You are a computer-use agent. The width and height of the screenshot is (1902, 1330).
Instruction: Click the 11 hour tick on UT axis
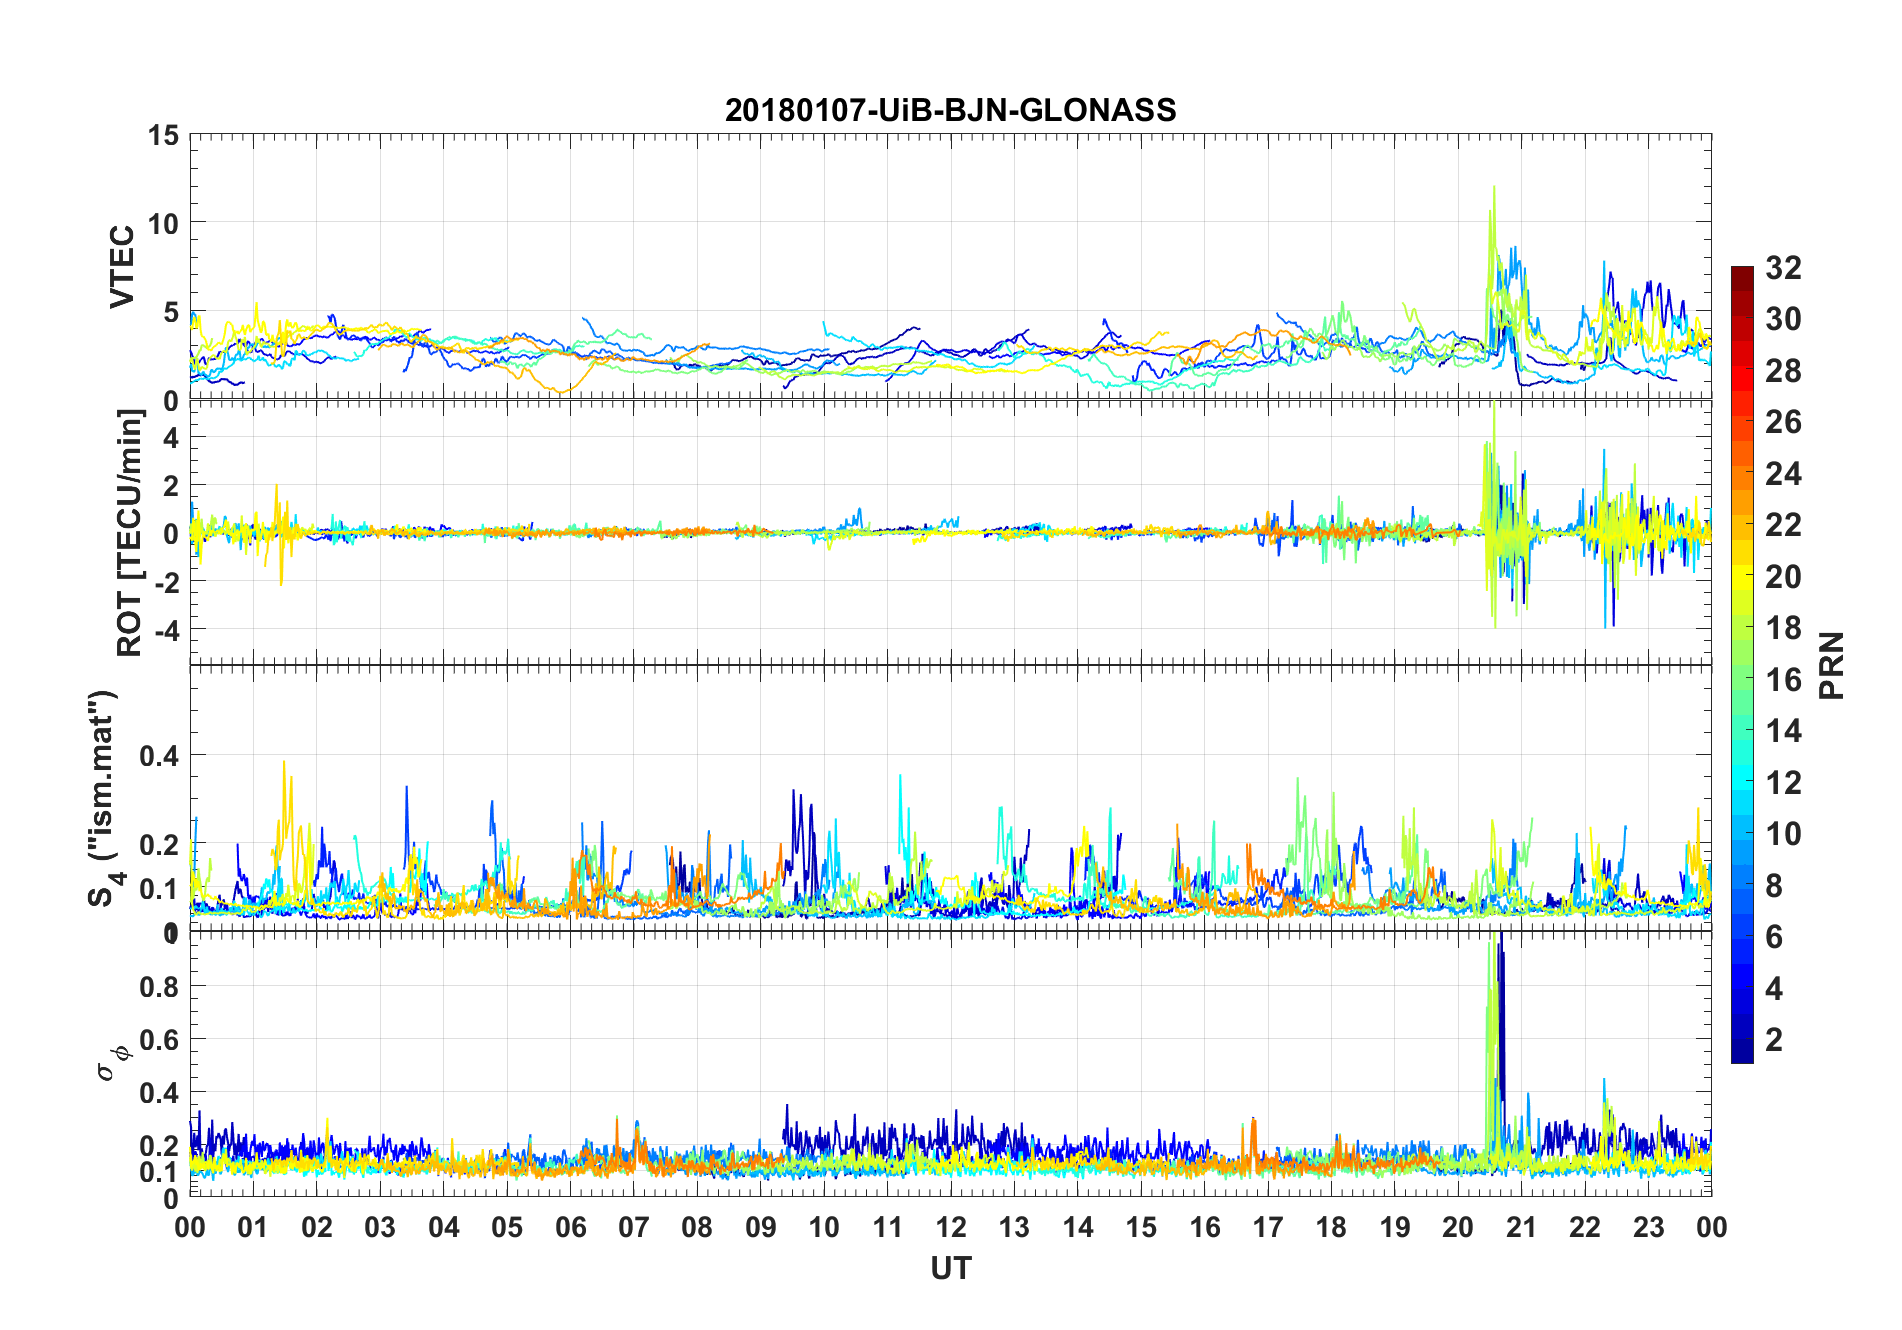point(888,1227)
